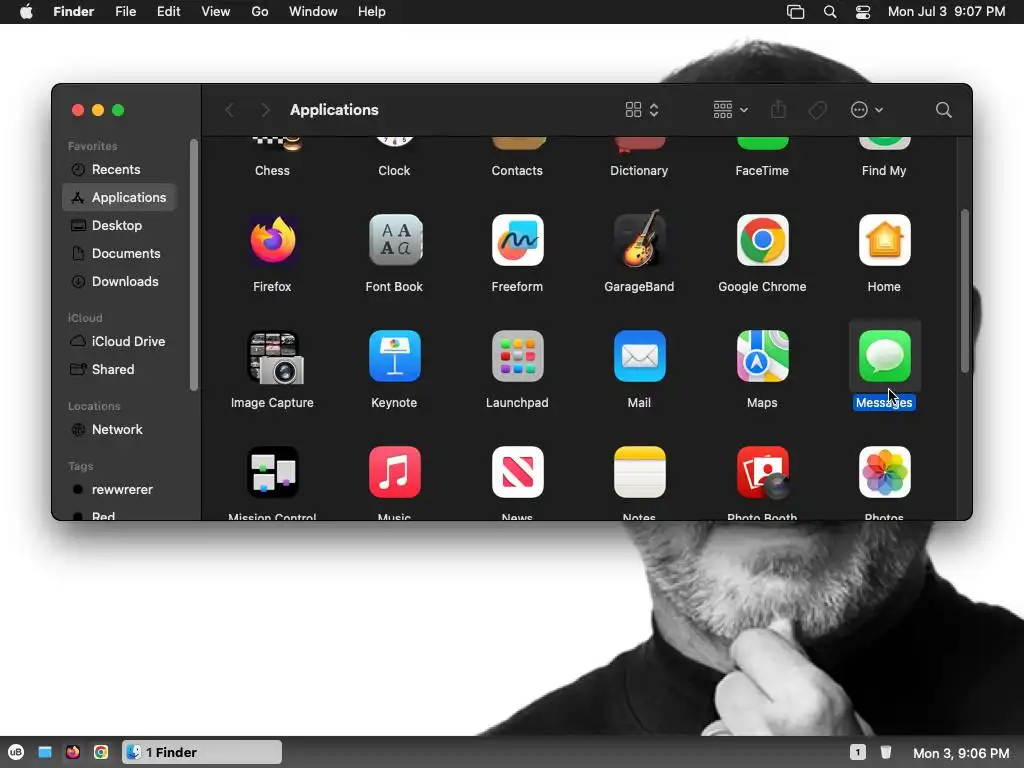The image size is (1024, 768).
Task: Open Control Center in menu bar
Action: pos(863,12)
